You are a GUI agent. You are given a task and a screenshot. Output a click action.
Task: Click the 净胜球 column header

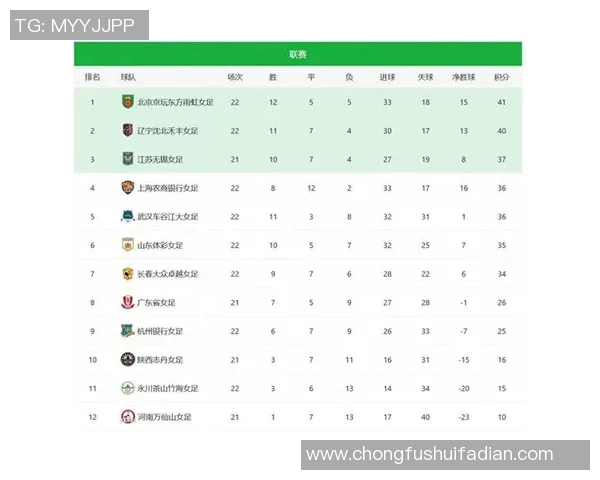(x=463, y=76)
